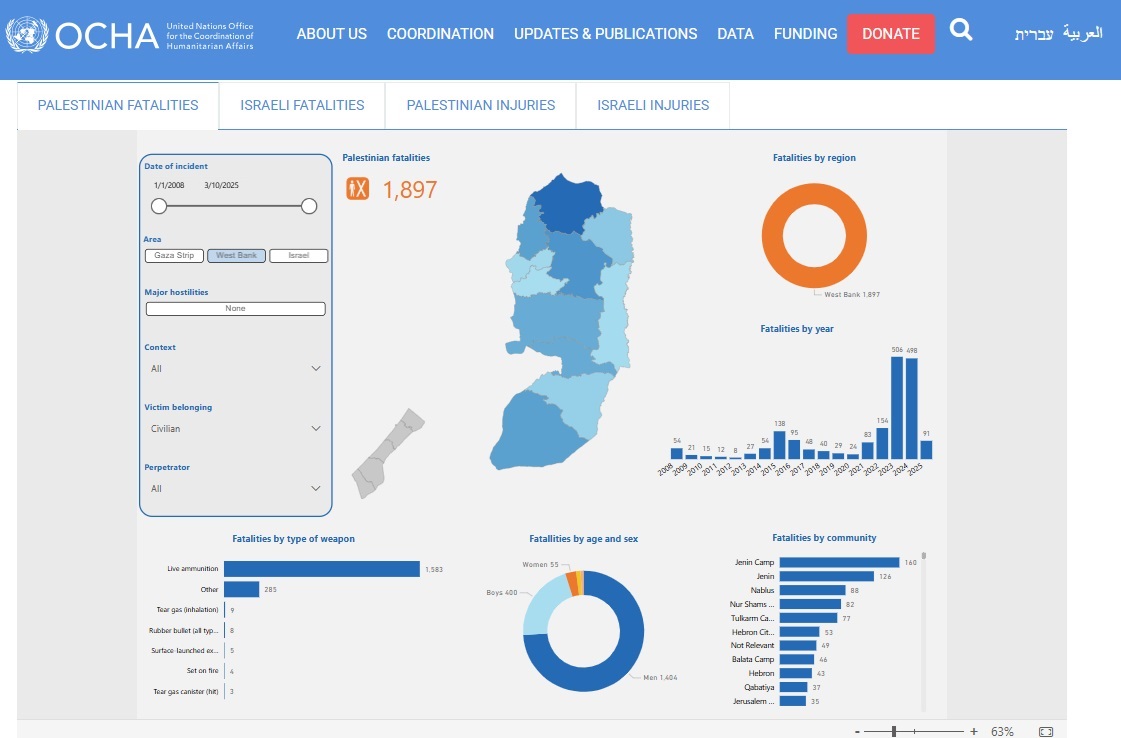Click the fatalities people icon

point(358,189)
